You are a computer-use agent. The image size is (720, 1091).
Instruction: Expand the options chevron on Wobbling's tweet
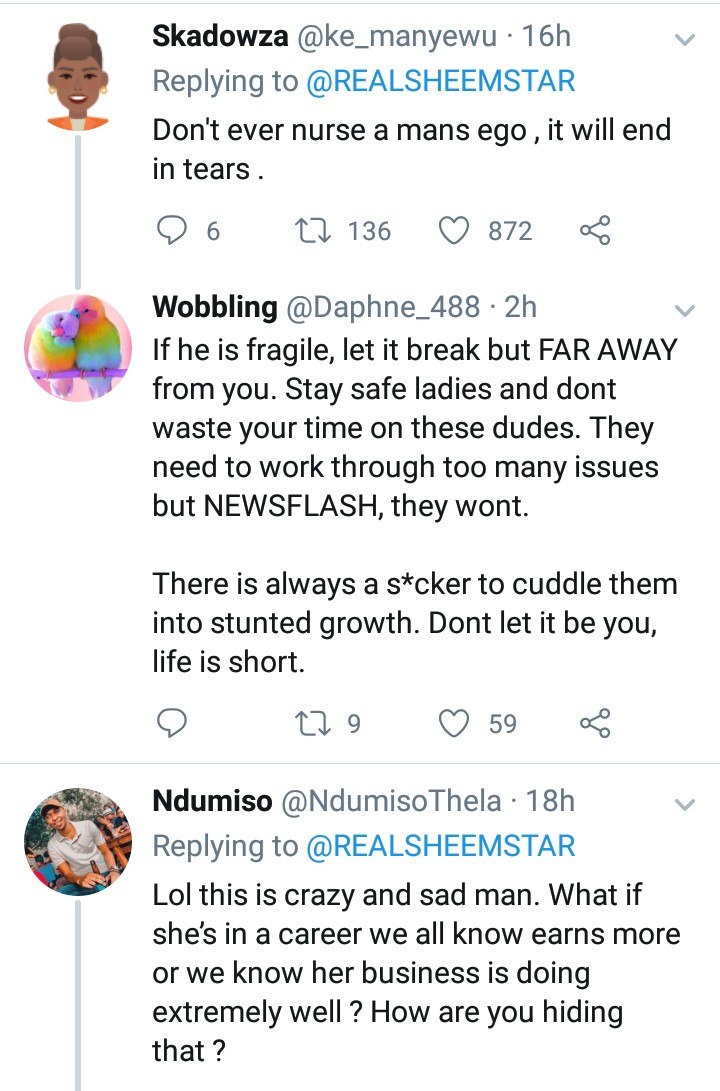[x=685, y=310]
